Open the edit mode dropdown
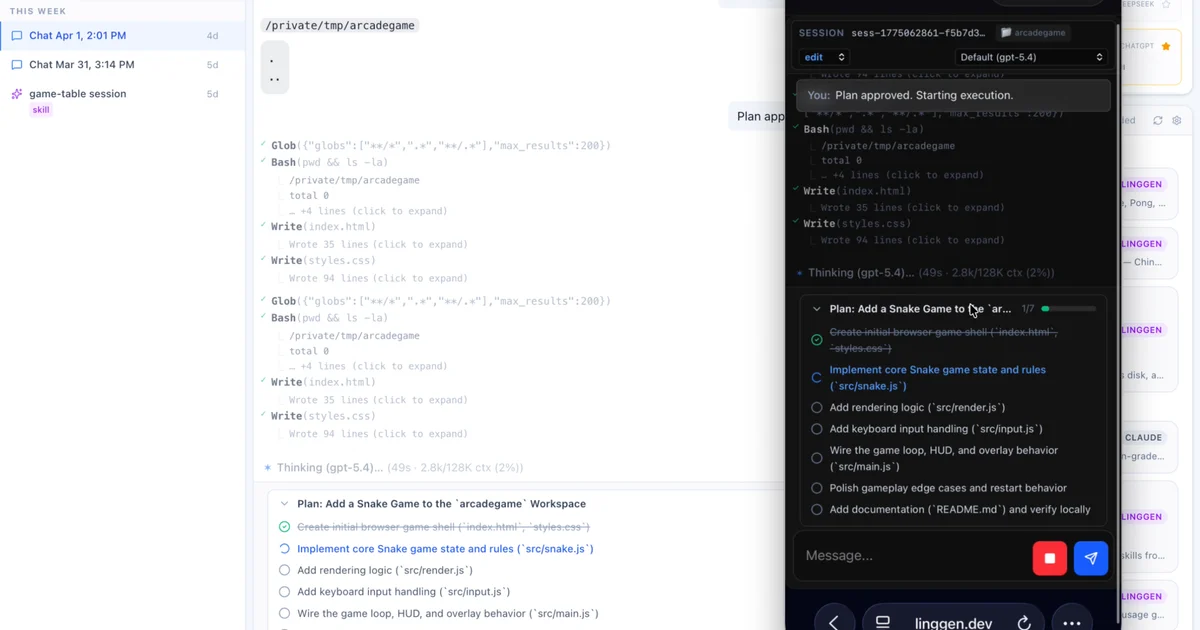The height and width of the screenshot is (630, 1200). (x=825, y=57)
